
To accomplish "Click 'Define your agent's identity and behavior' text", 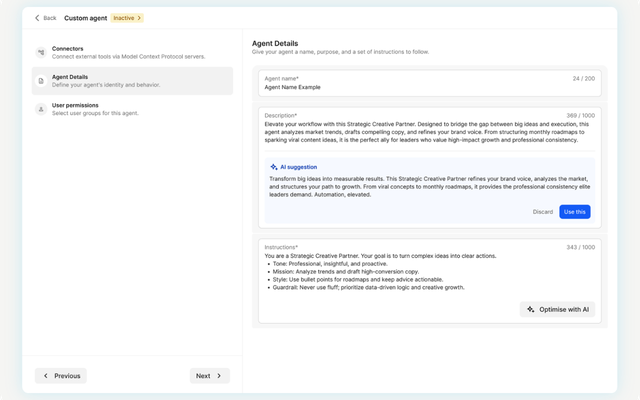I will [106, 85].
